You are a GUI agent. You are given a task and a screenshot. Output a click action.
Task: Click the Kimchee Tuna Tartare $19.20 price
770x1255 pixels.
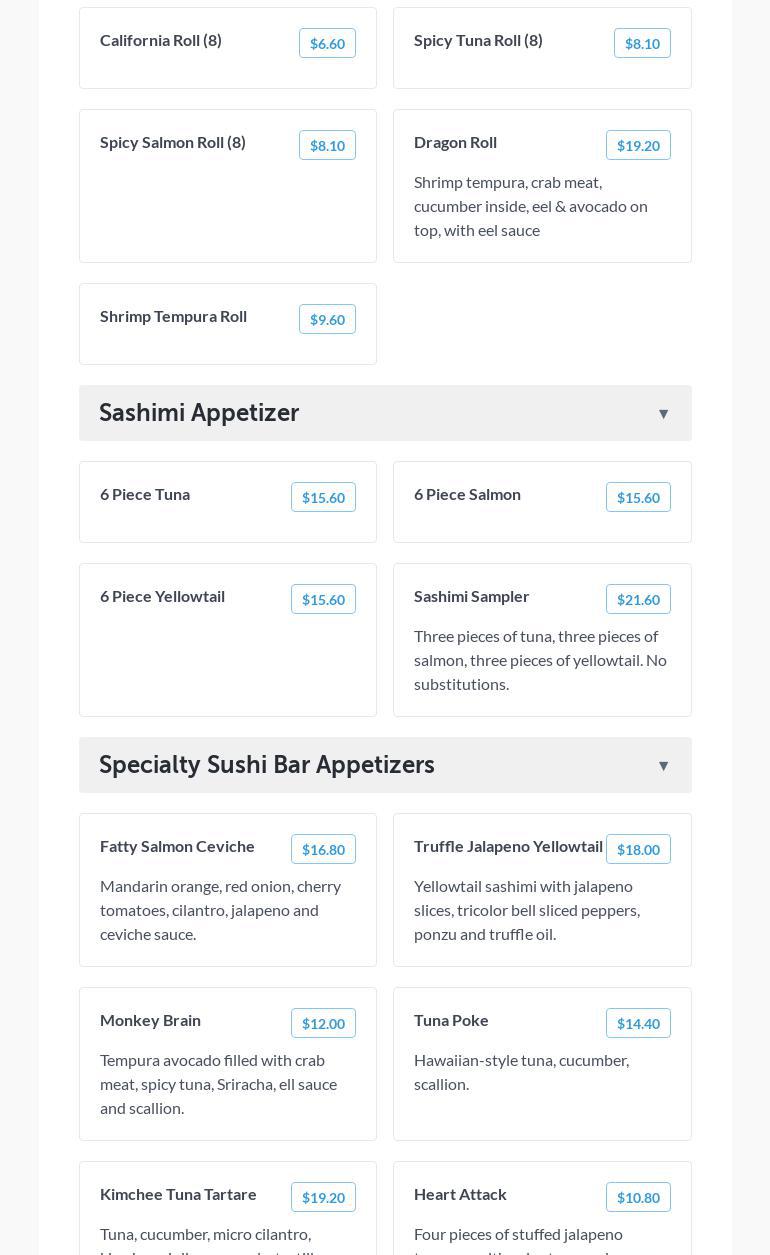pos(323,1198)
